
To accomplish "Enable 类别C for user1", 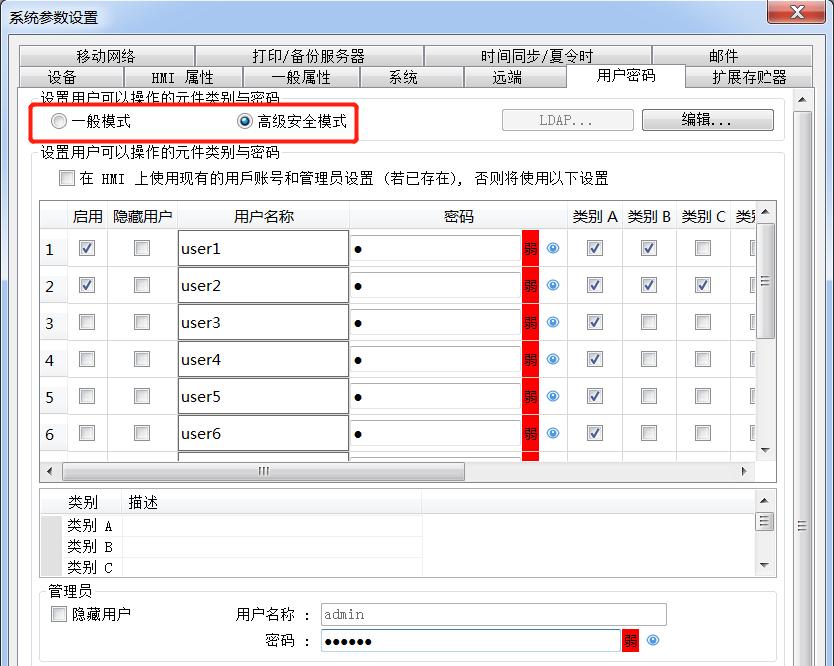I will (702, 248).
